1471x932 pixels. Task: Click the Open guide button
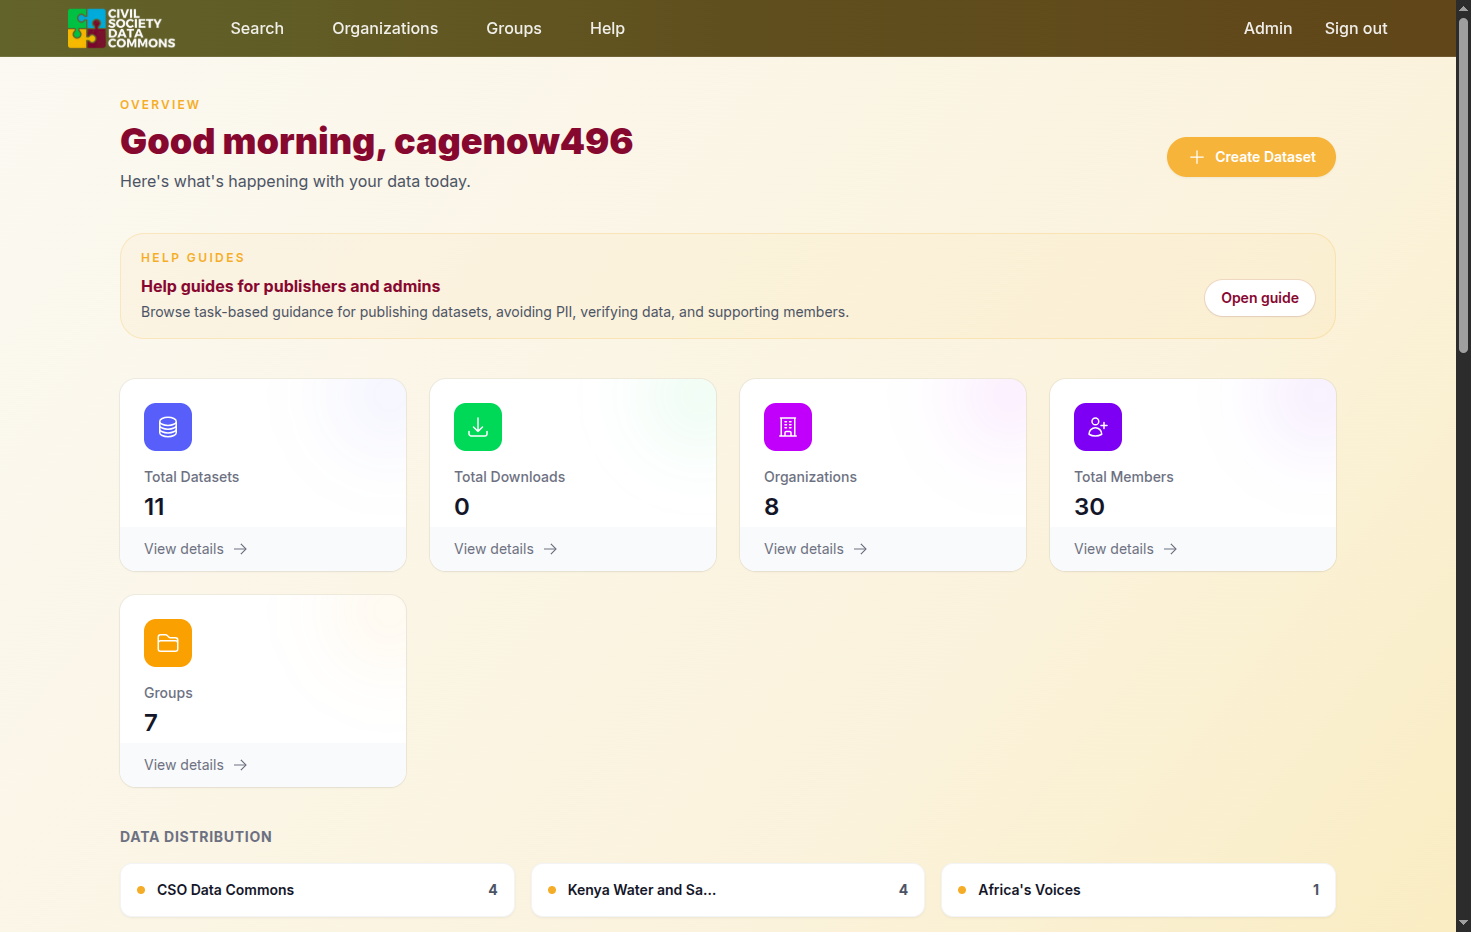pyautogui.click(x=1260, y=298)
